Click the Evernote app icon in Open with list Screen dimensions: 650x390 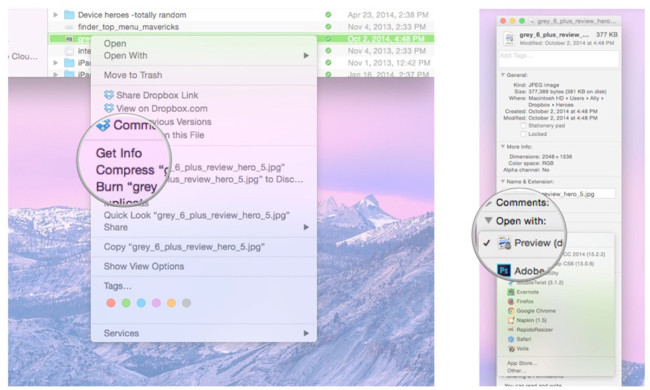pos(511,292)
